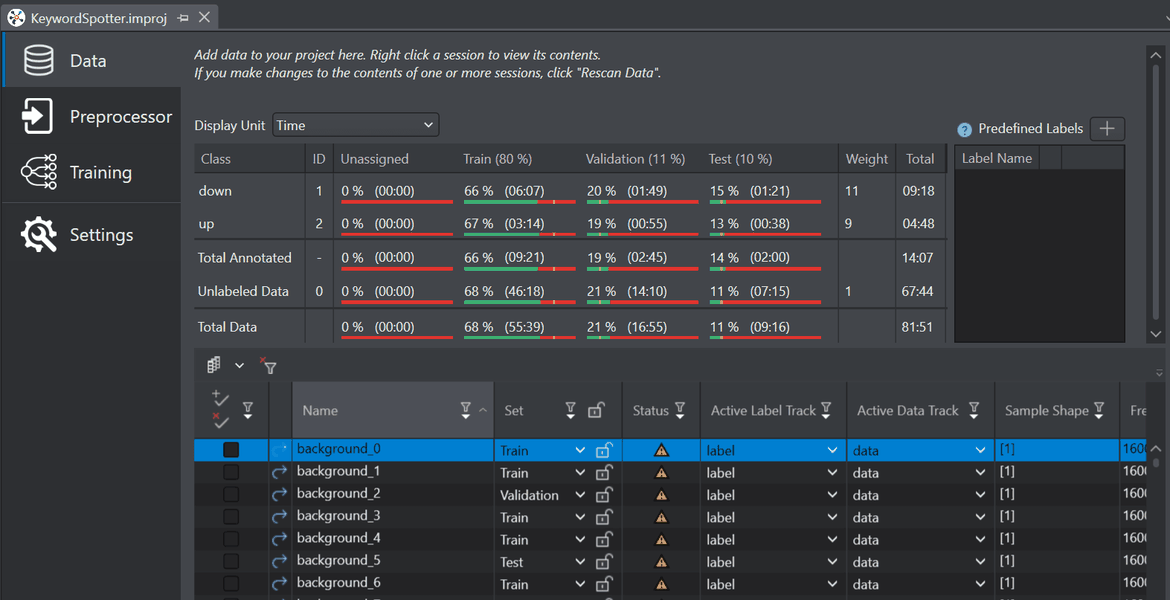Check the background_5 row checkbox
Viewport: 1170px width, 600px height.
pos(231,562)
